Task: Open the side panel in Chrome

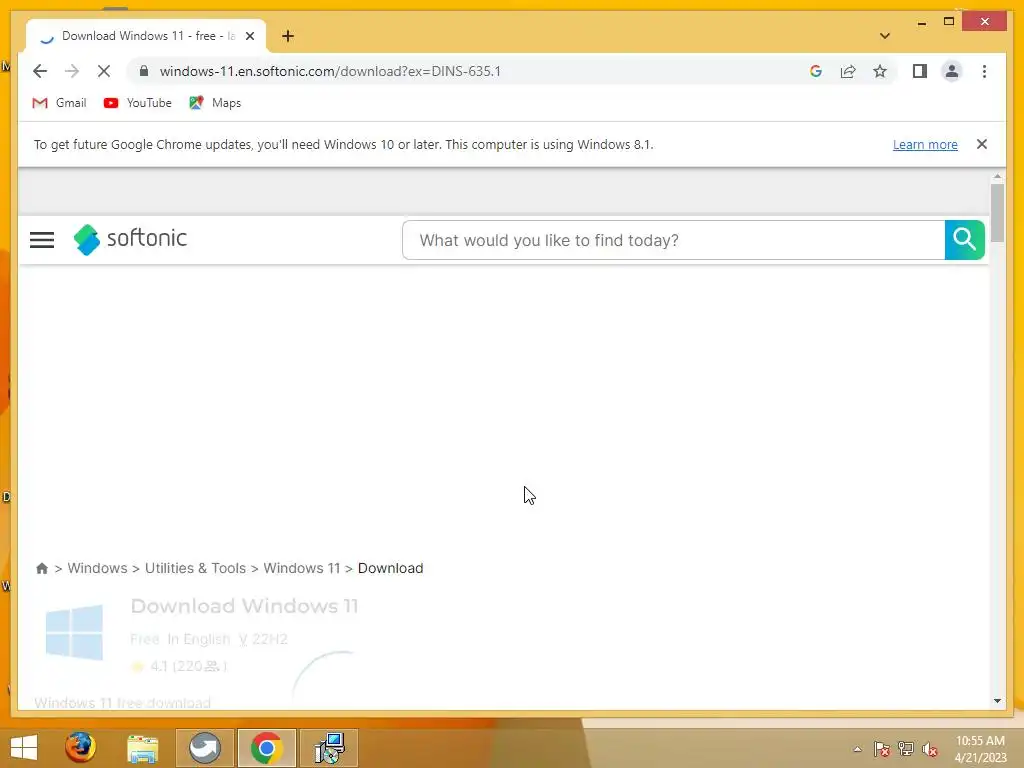Action: (x=920, y=71)
